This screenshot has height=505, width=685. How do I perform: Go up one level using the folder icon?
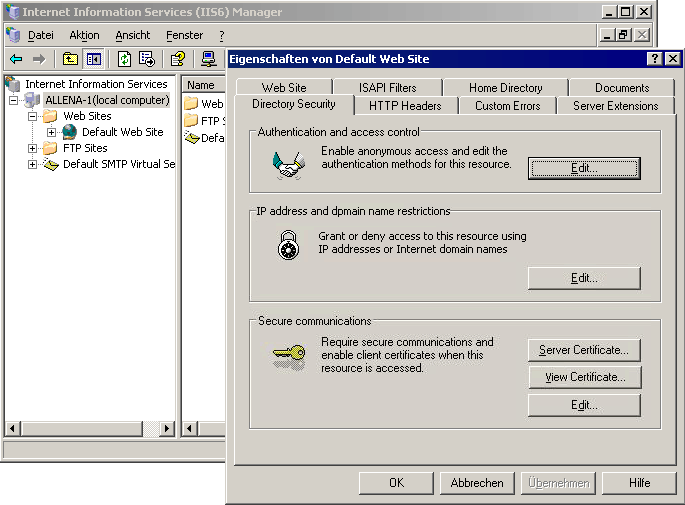coord(70,59)
